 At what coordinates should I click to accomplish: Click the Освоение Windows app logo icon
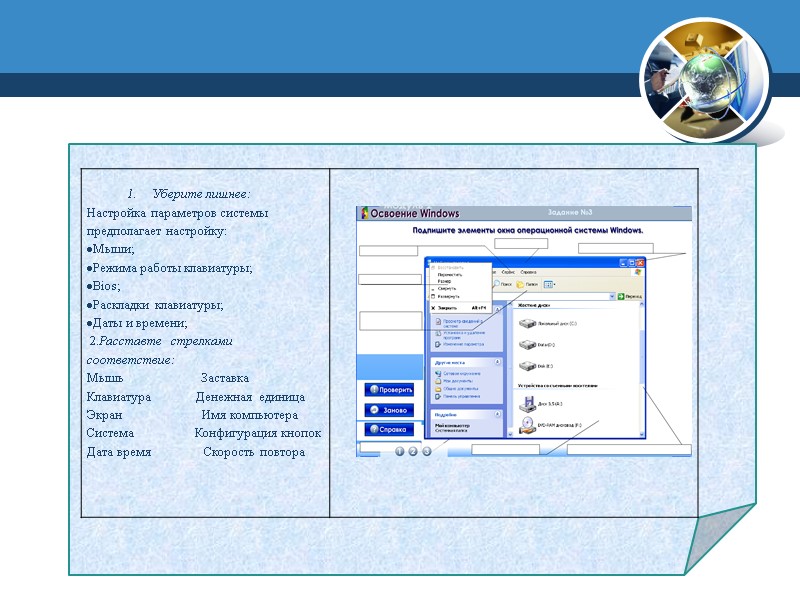click(x=364, y=213)
